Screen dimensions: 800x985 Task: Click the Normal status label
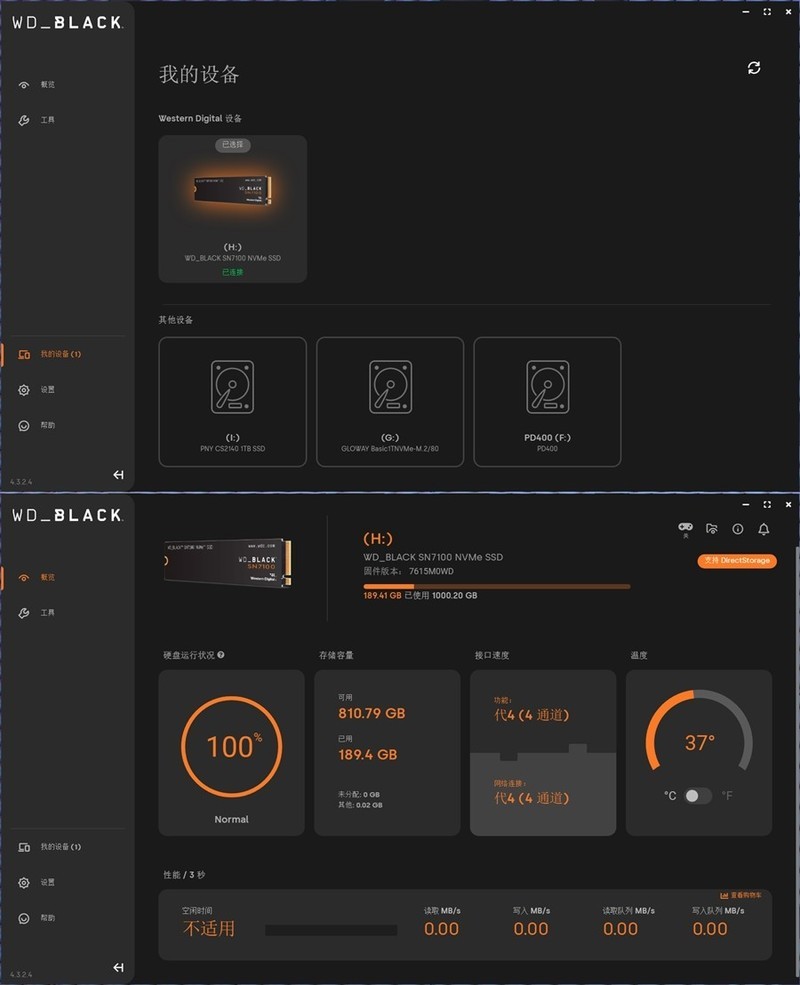tap(232, 819)
